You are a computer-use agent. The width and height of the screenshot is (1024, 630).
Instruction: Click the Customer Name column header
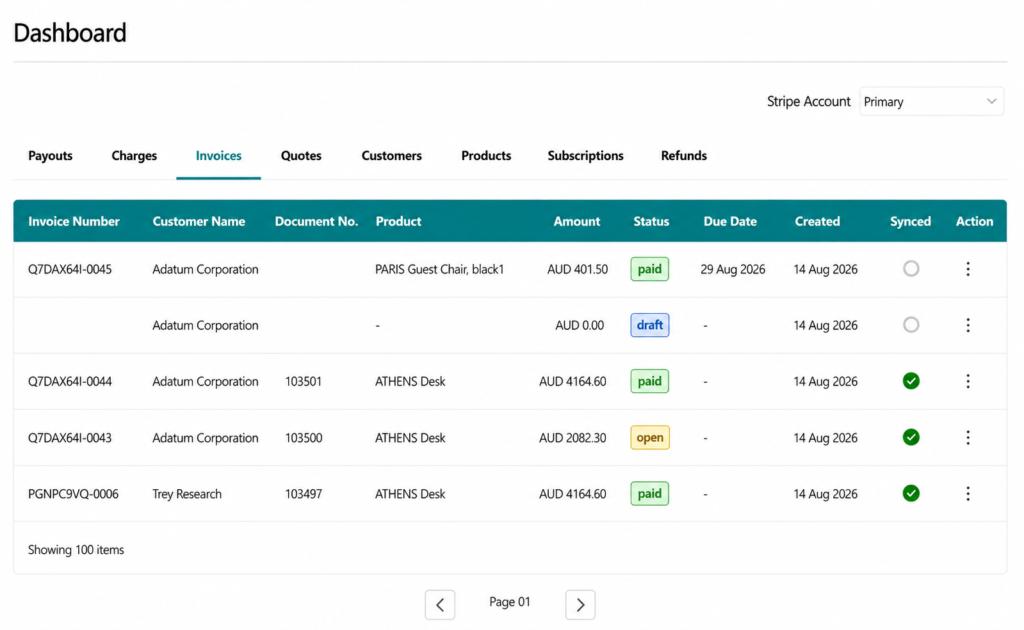(199, 221)
